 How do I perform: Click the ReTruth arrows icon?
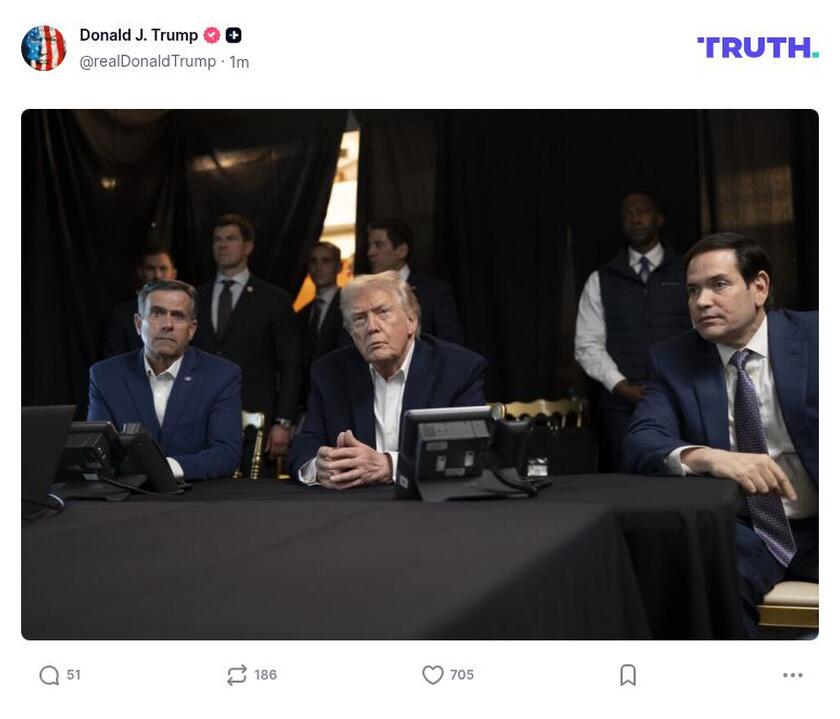235,675
